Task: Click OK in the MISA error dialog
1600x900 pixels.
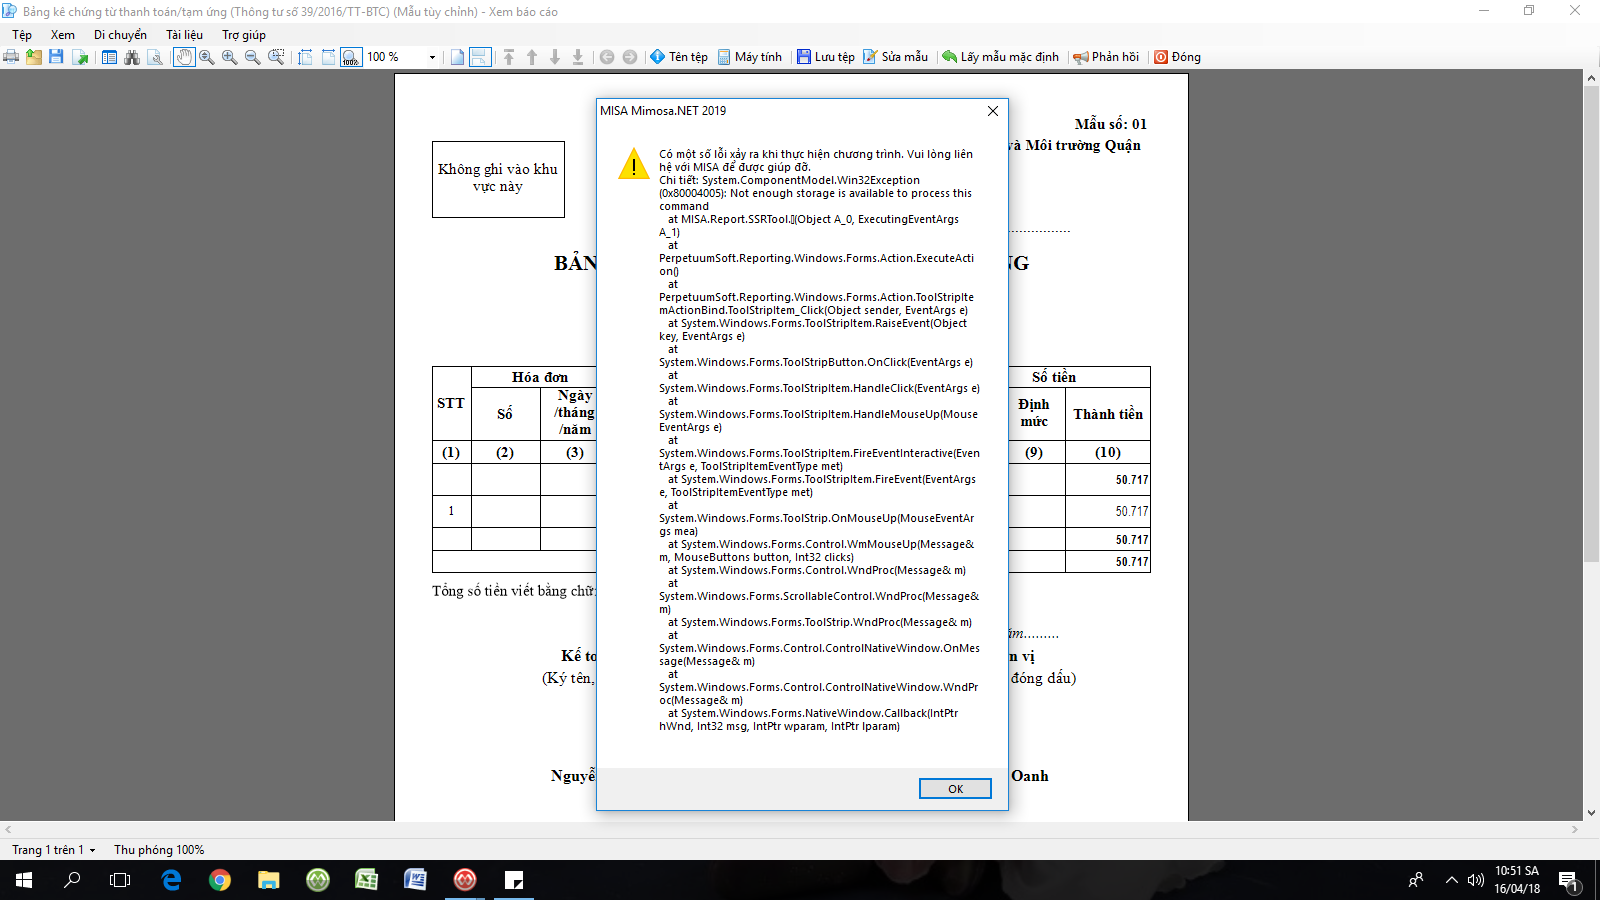Action: coord(955,789)
